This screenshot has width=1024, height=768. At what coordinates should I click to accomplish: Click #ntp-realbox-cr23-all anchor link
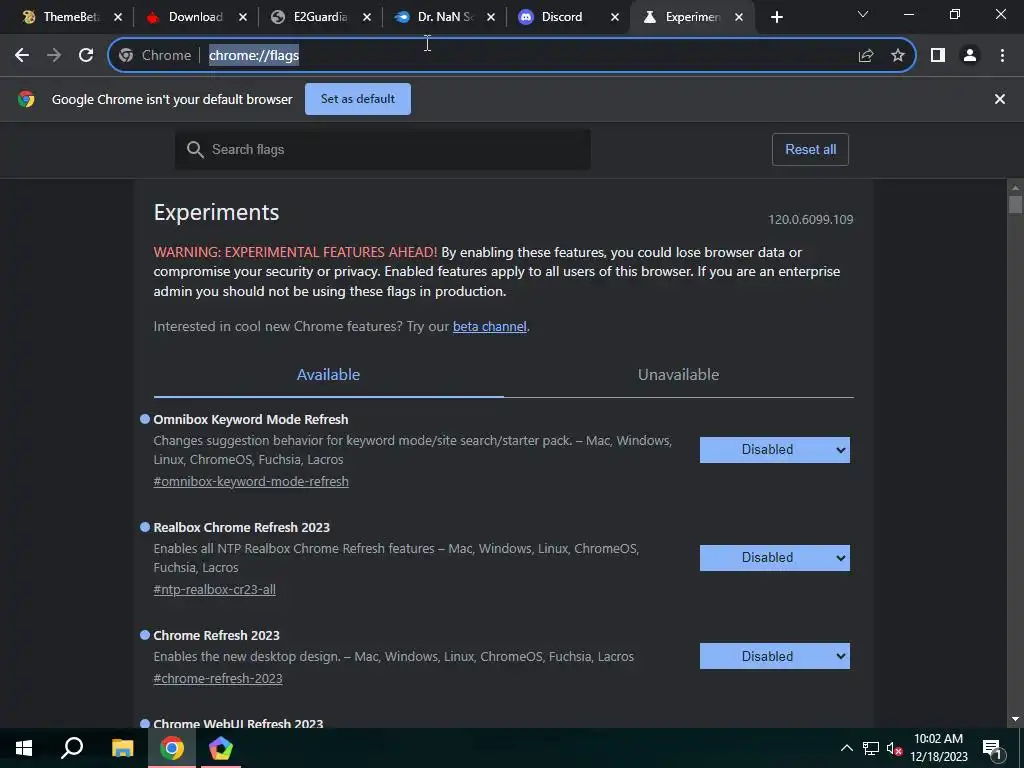(x=214, y=589)
